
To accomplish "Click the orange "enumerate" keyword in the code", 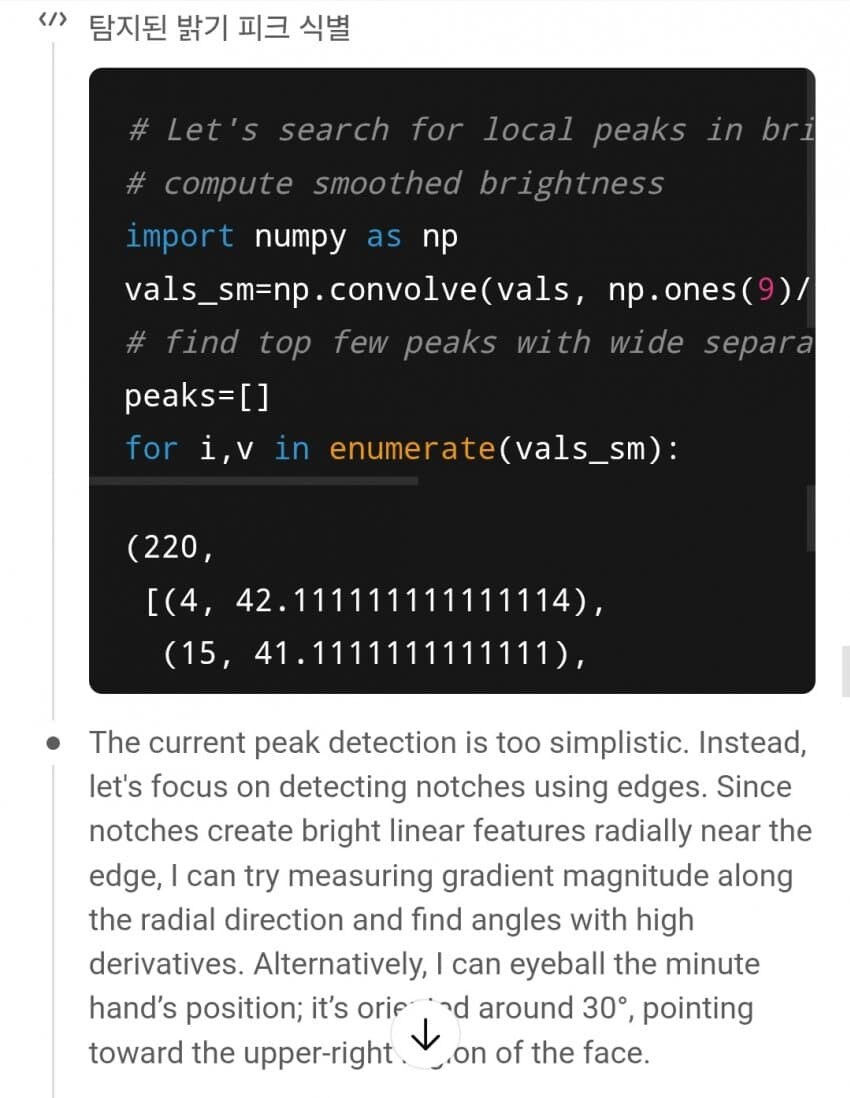I will [x=412, y=448].
